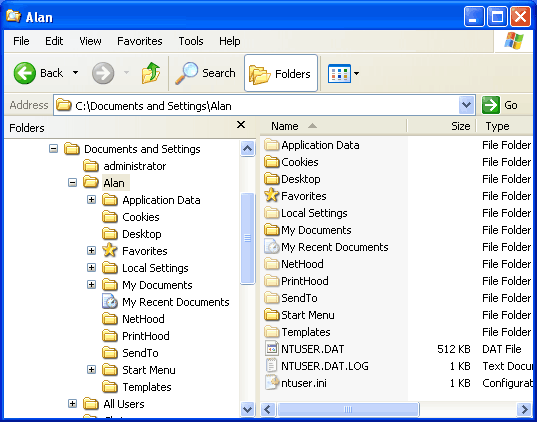This screenshot has height=422, width=537.
Task: Click the green Back arrow icon
Action: click(x=24, y=73)
